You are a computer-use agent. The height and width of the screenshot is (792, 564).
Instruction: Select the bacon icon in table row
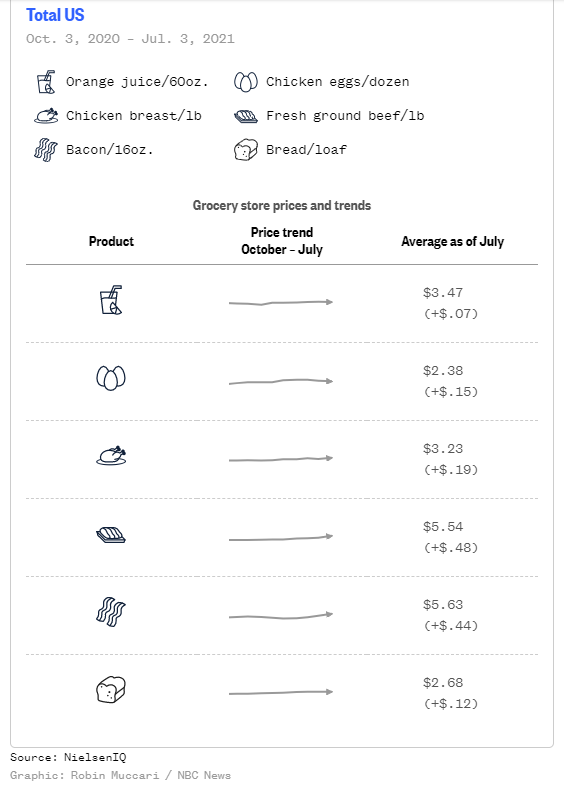coord(111,612)
